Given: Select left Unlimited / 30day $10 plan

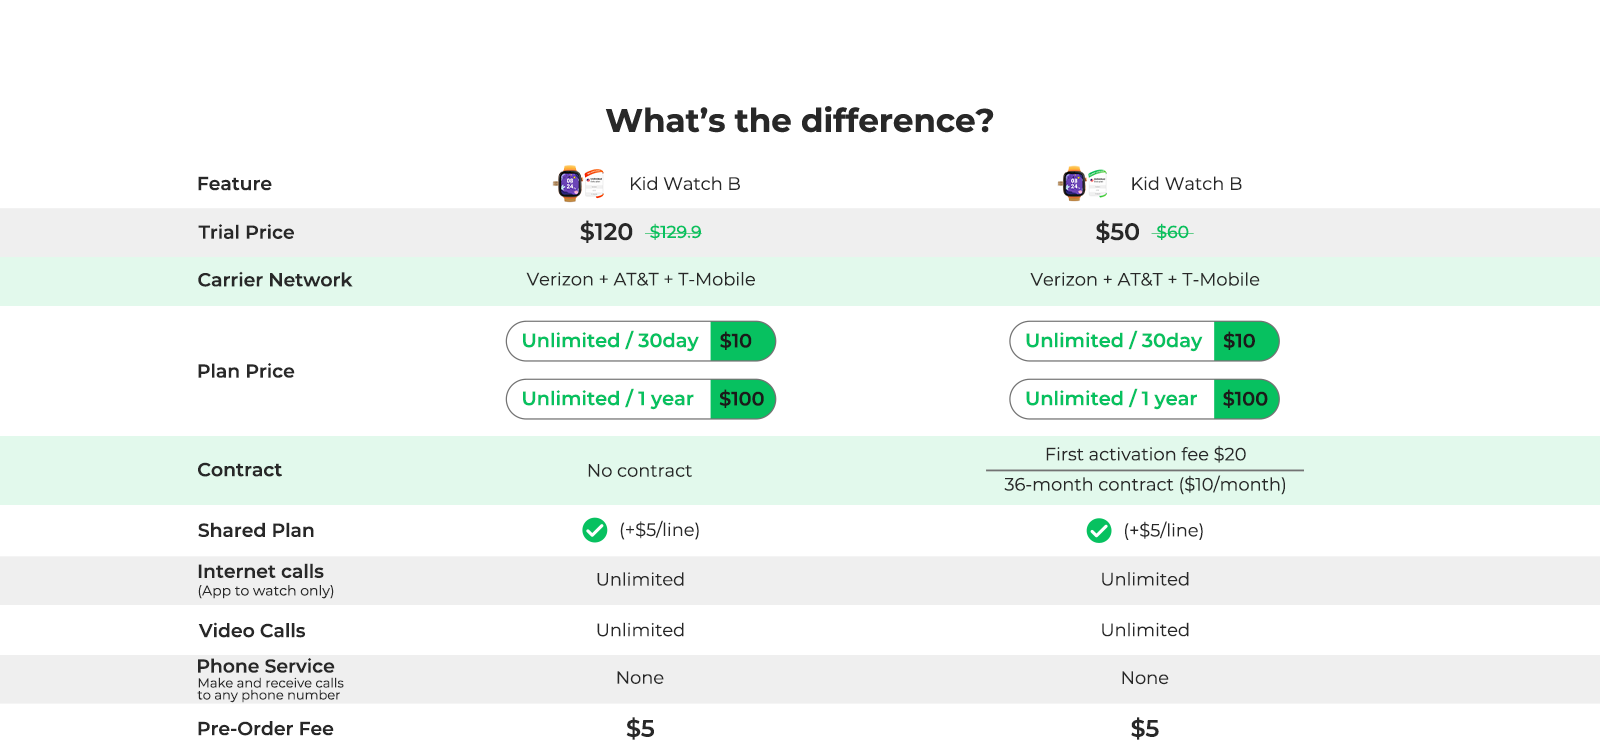Looking at the screenshot, I should (x=641, y=341).
